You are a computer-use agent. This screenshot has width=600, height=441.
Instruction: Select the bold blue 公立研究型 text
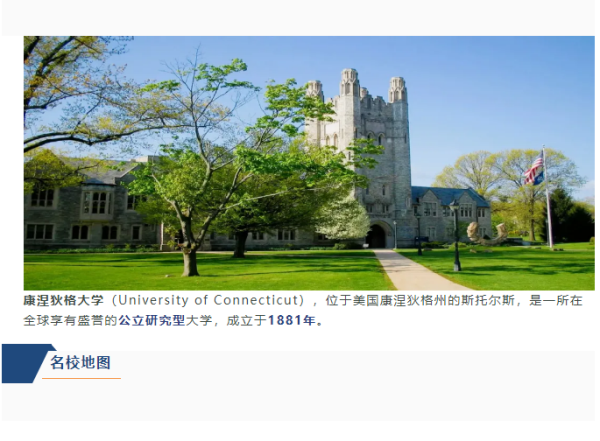(x=152, y=320)
